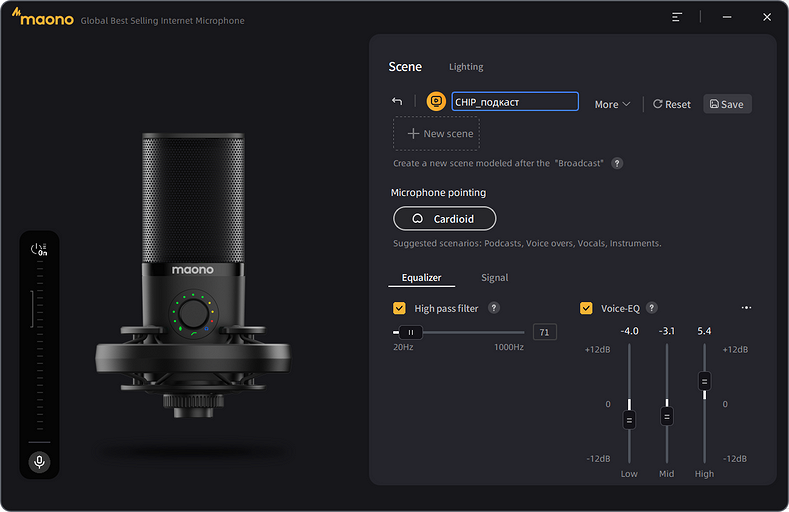Click the Save button

pos(727,104)
